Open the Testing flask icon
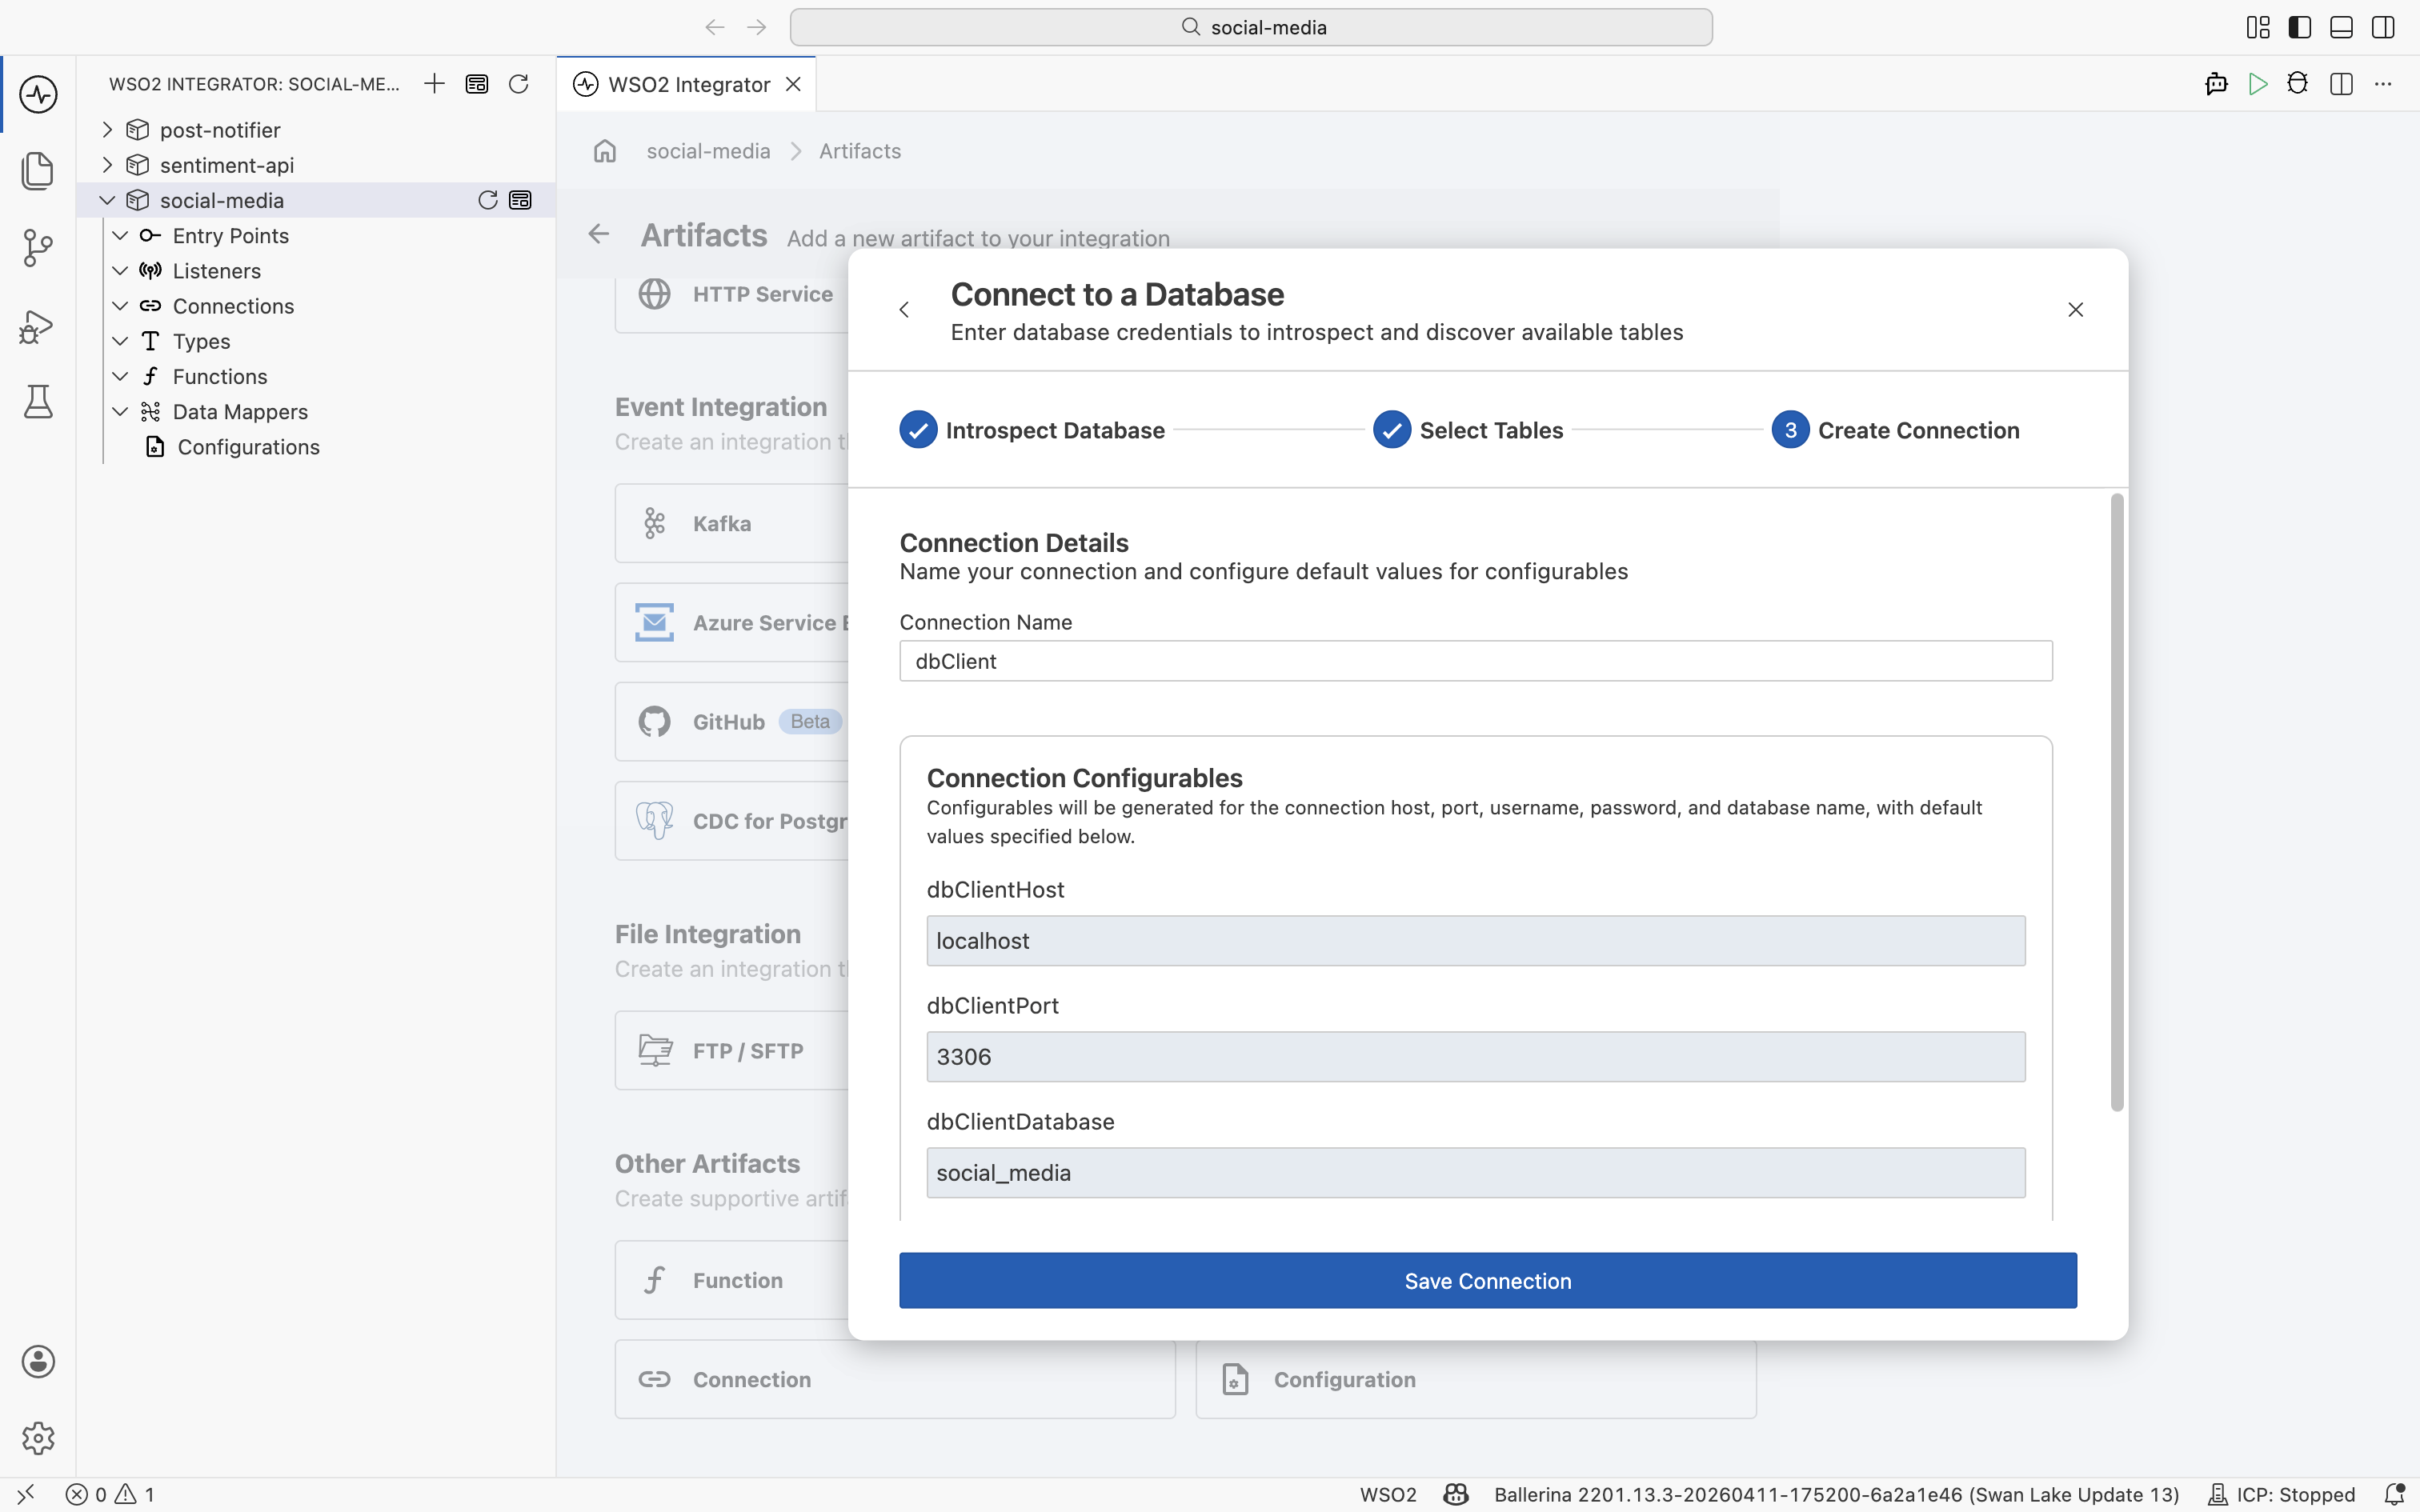The width and height of the screenshot is (2420, 1512). 38,402
